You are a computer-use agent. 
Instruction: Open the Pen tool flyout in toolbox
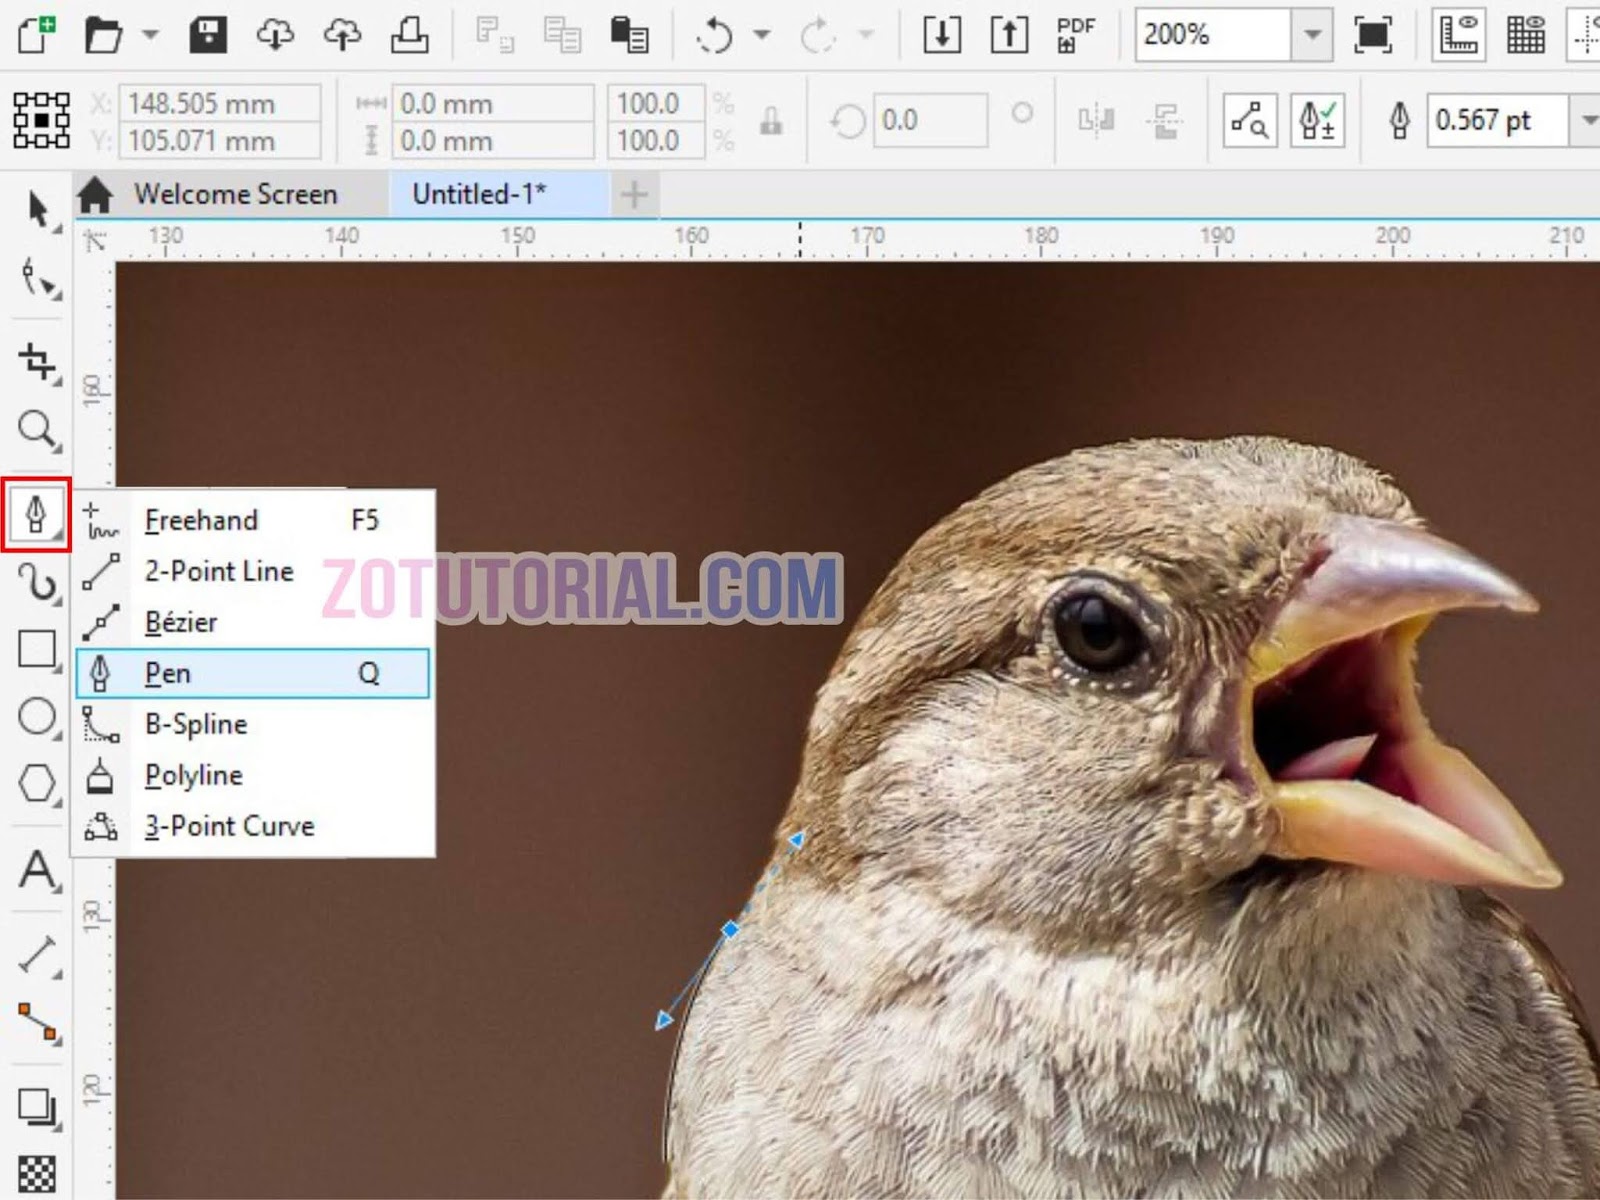(37, 514)
